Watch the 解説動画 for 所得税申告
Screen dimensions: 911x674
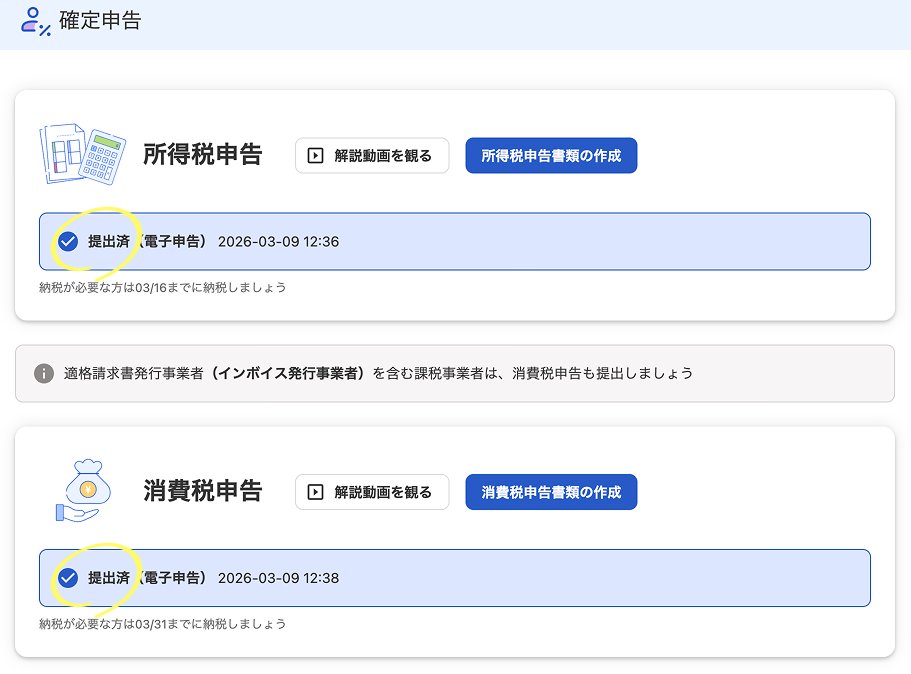point(372,156)
